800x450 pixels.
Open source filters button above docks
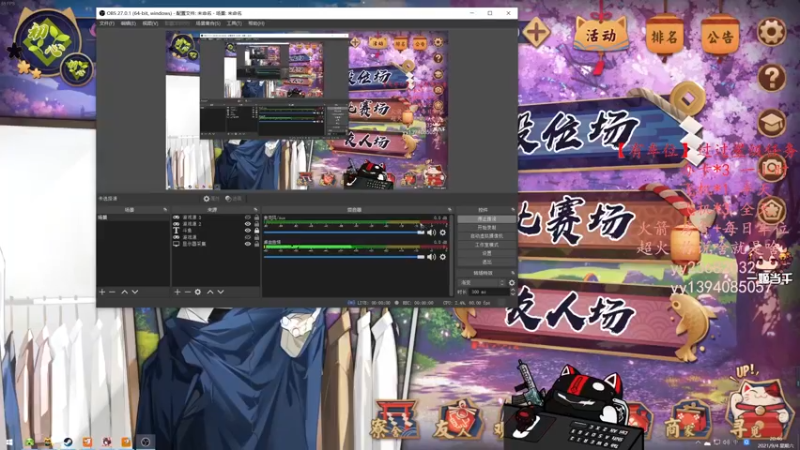(234, 198)
